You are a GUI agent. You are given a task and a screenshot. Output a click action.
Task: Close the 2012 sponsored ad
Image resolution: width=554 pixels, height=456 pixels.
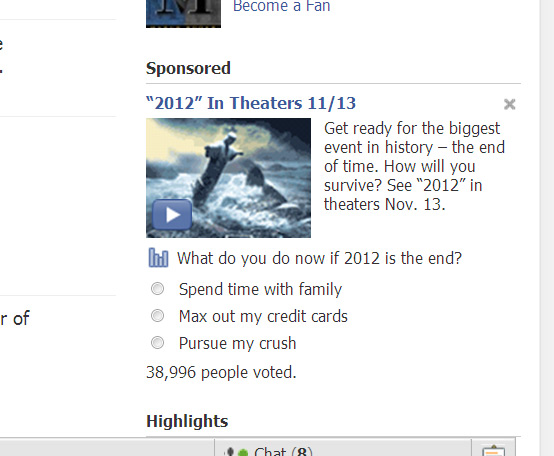(509, 104)
